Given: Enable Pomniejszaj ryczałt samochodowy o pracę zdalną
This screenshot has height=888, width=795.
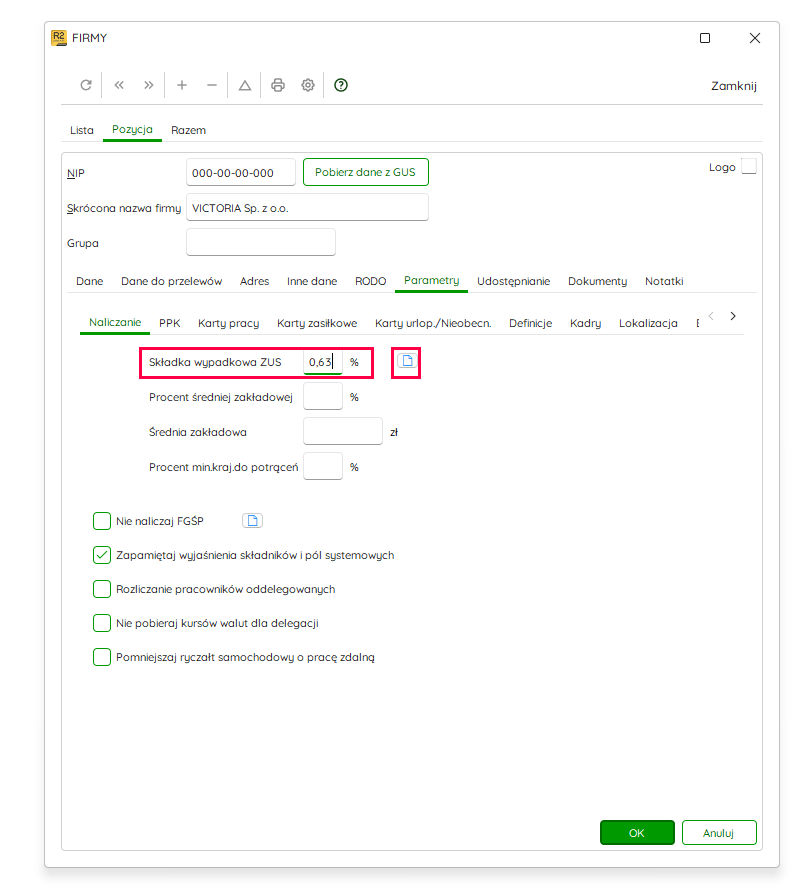Looking at the screenshot, I should point(102,657).
